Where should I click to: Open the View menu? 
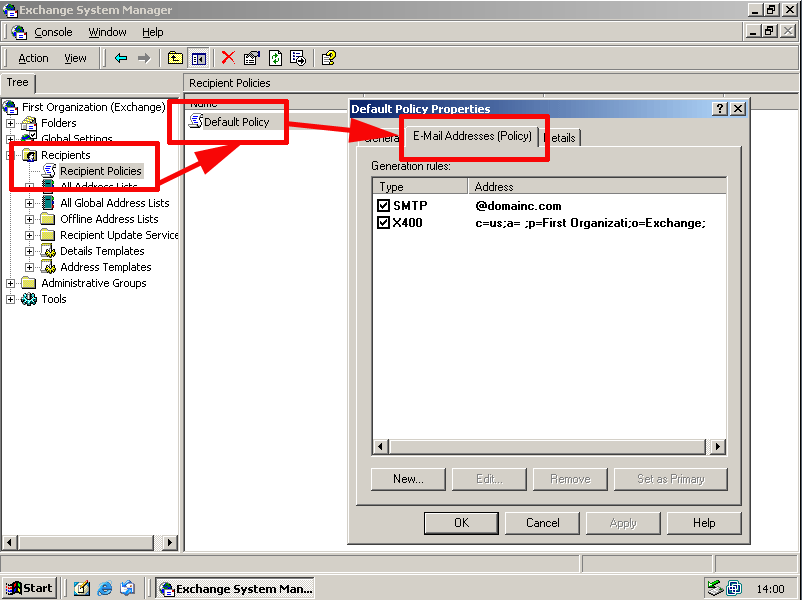[x=75, y=58]
